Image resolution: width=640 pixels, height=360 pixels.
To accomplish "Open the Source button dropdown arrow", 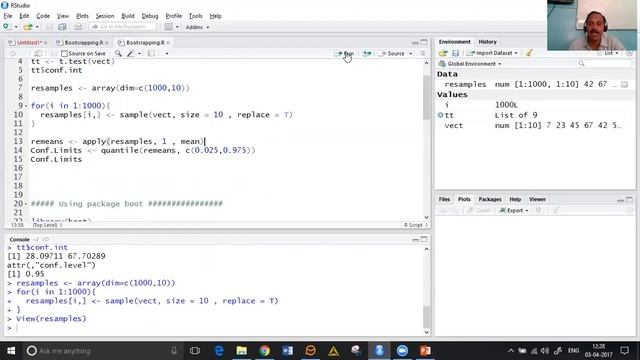I will coord(411,53).
